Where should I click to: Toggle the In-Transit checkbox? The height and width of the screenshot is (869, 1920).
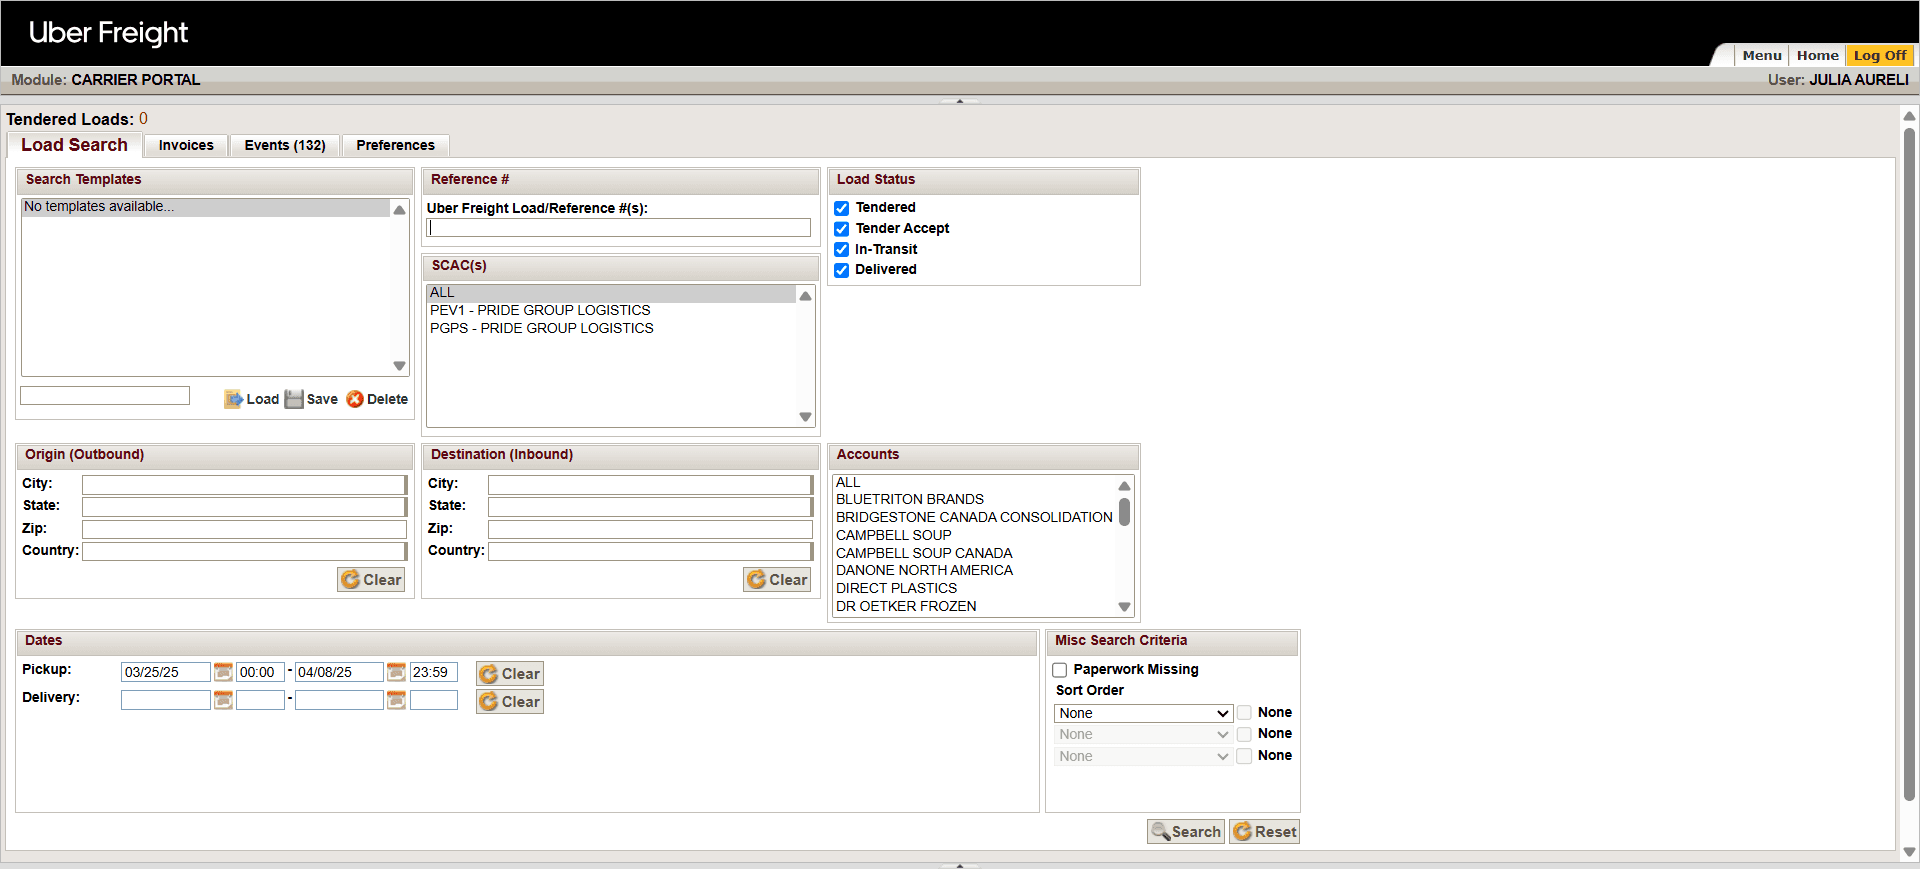(842, 249)
